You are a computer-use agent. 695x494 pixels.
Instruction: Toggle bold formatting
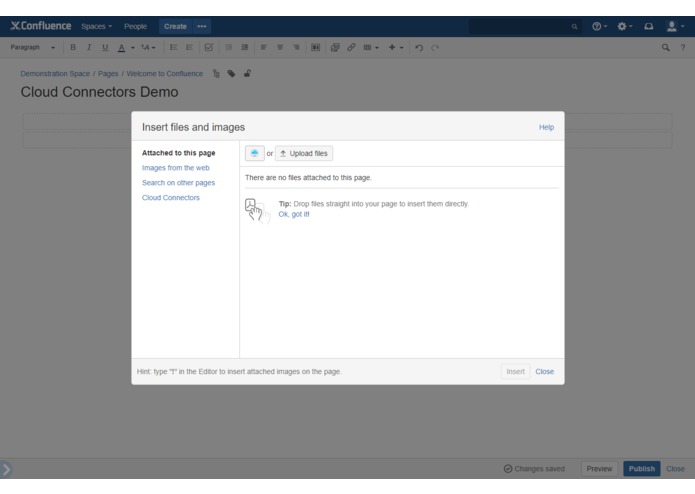pyautogui.click(x=73, y=47)
